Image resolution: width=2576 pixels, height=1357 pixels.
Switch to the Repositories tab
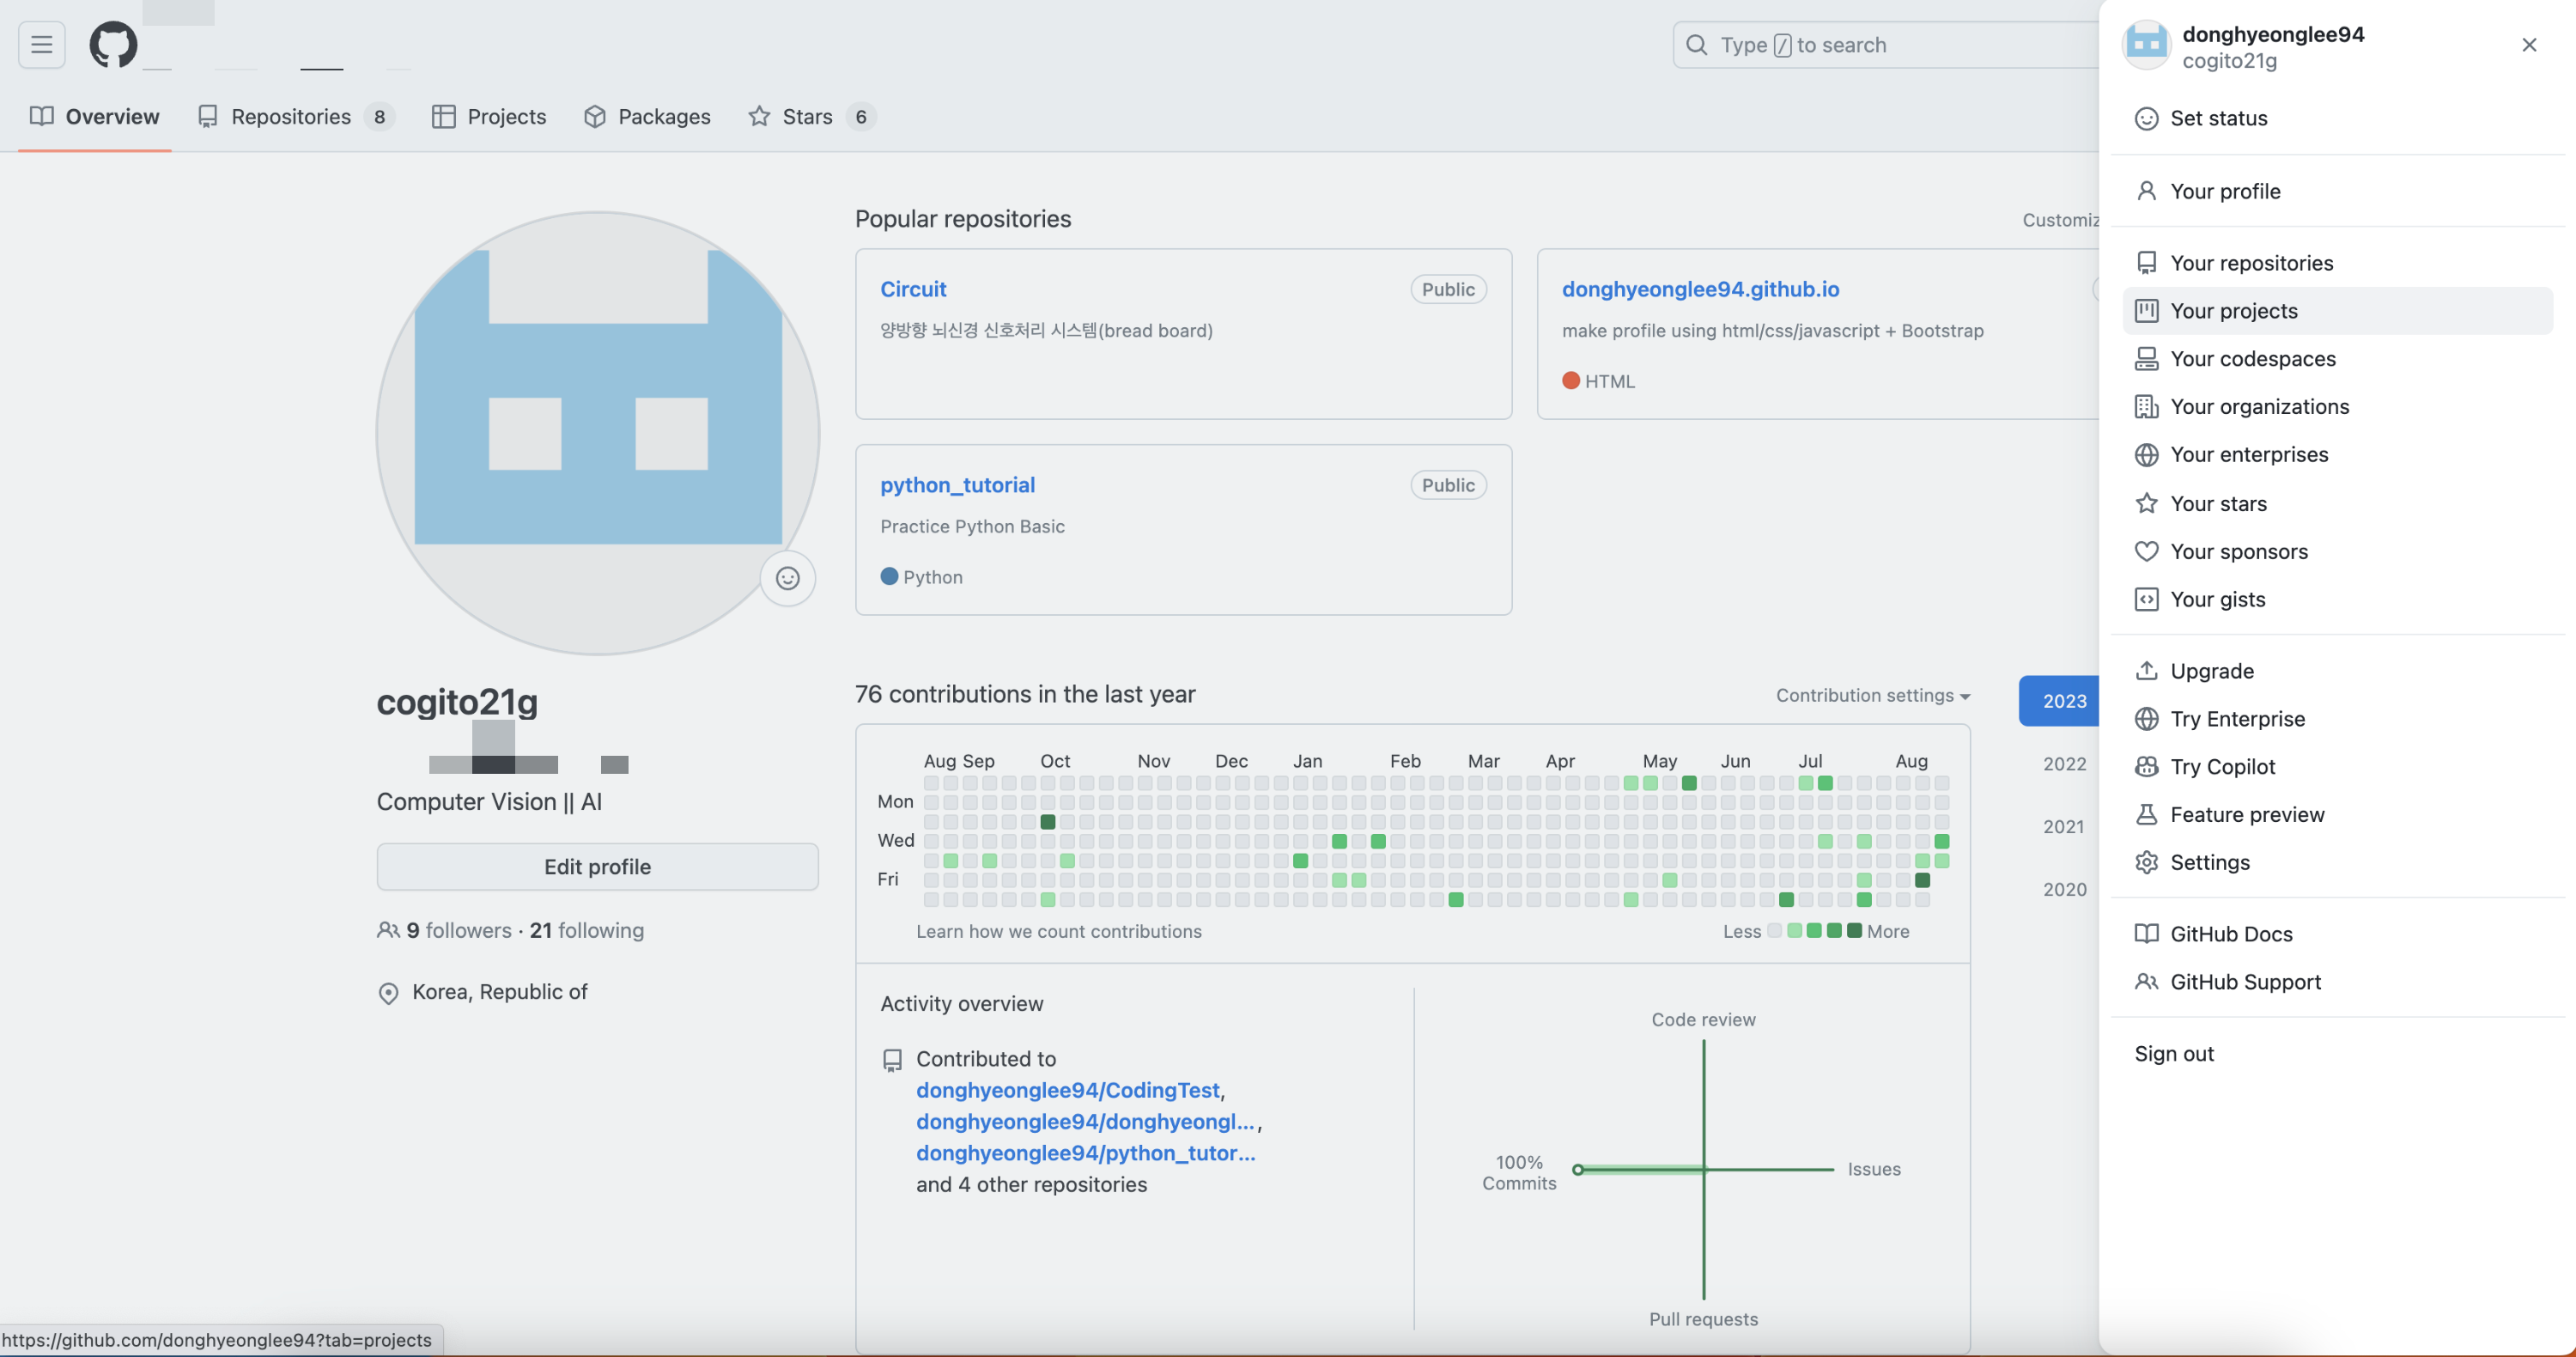click(293, 117)
